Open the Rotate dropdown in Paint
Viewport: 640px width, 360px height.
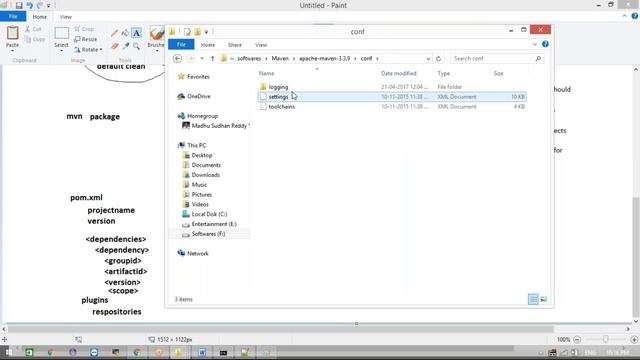point(88,49)
